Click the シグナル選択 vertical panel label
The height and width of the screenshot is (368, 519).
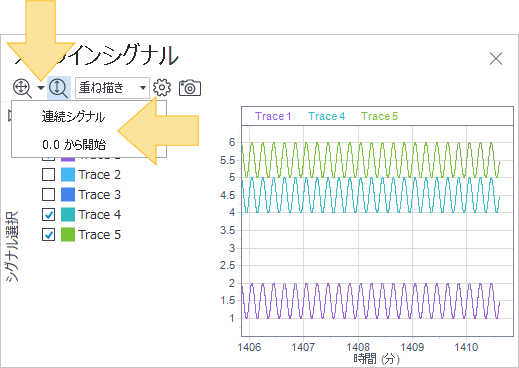12,247
